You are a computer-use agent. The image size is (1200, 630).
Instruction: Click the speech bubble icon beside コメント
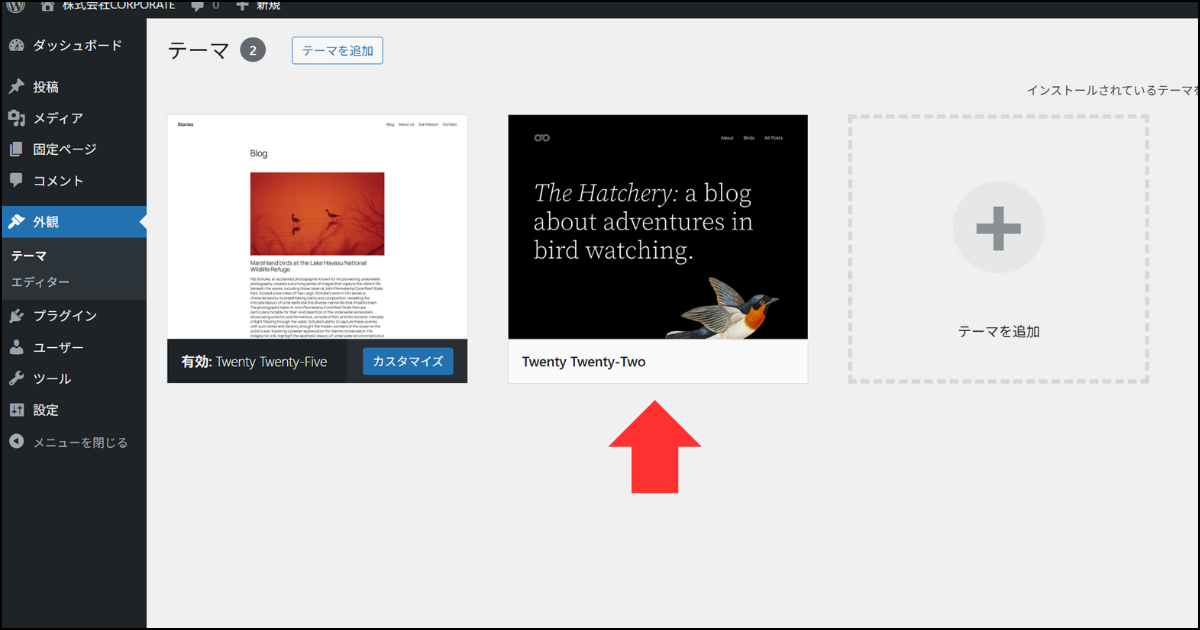pos(17,181)
